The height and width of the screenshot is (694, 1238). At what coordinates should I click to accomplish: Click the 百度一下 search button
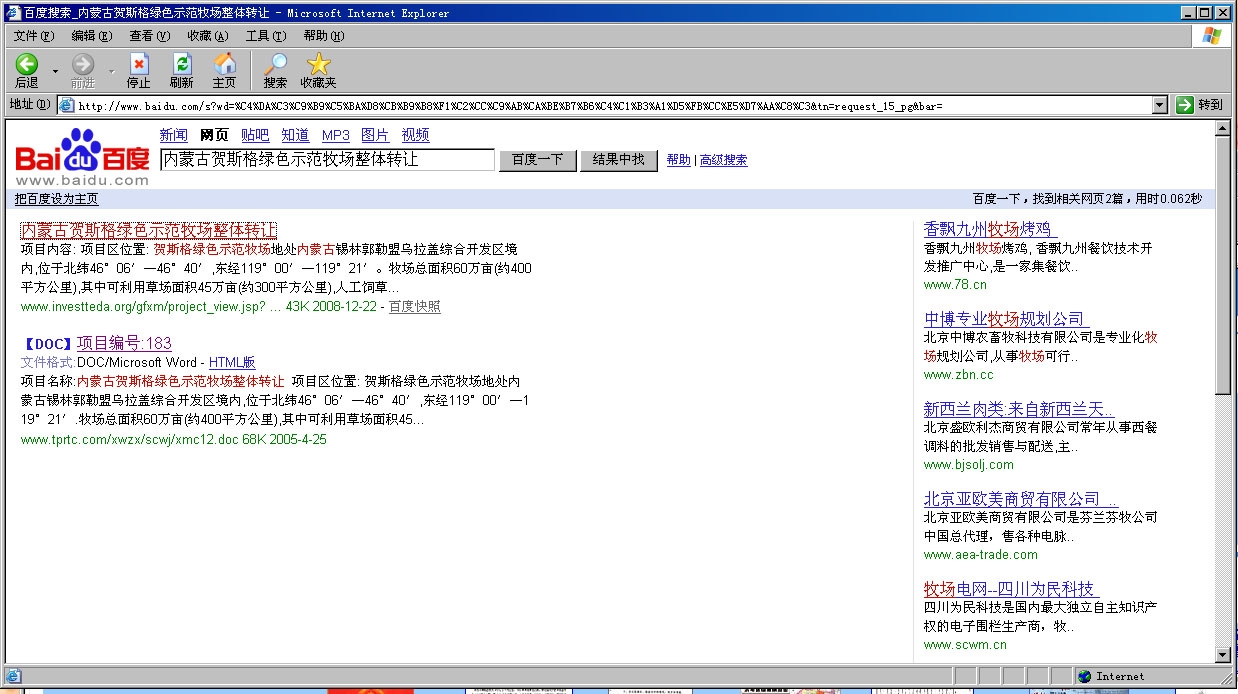pos(538,160)
